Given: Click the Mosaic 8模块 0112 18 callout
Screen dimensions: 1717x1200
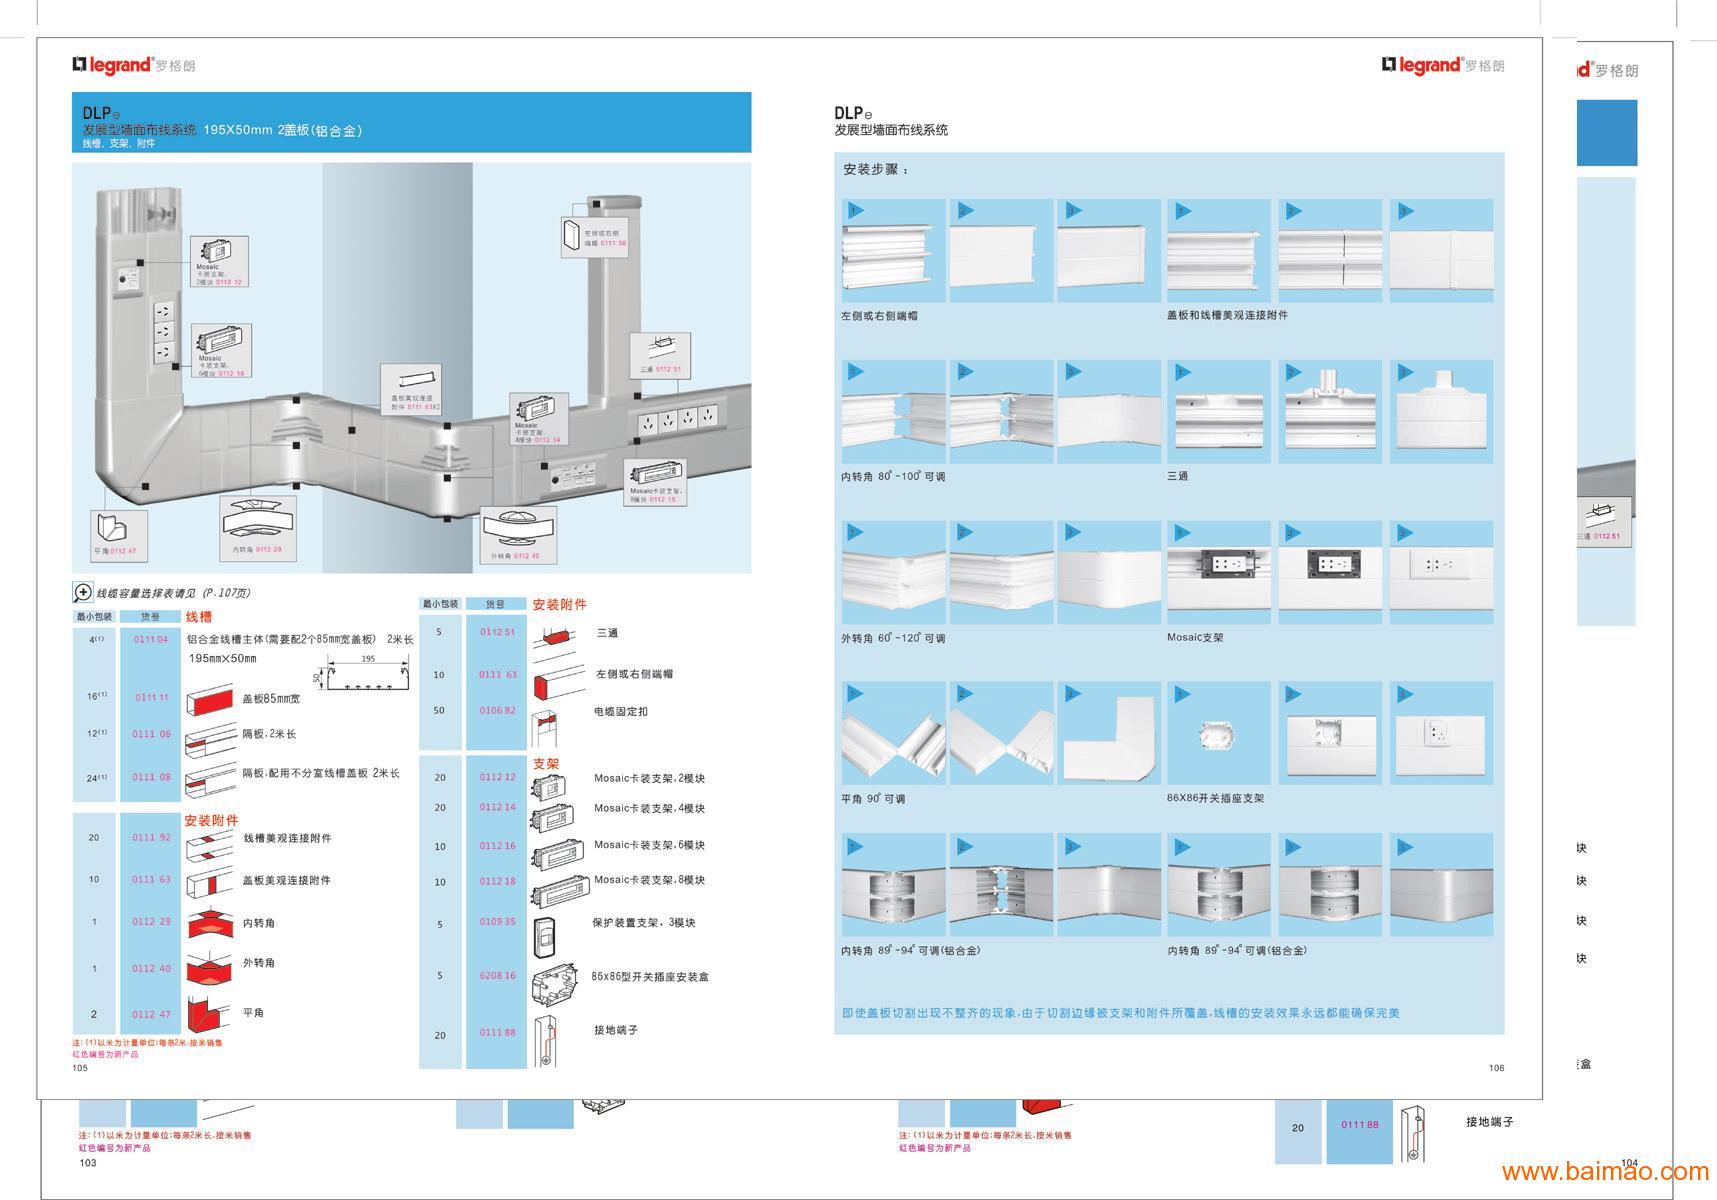Looking at the screenshot, I should pyautogui.click(x=656, y=482).
